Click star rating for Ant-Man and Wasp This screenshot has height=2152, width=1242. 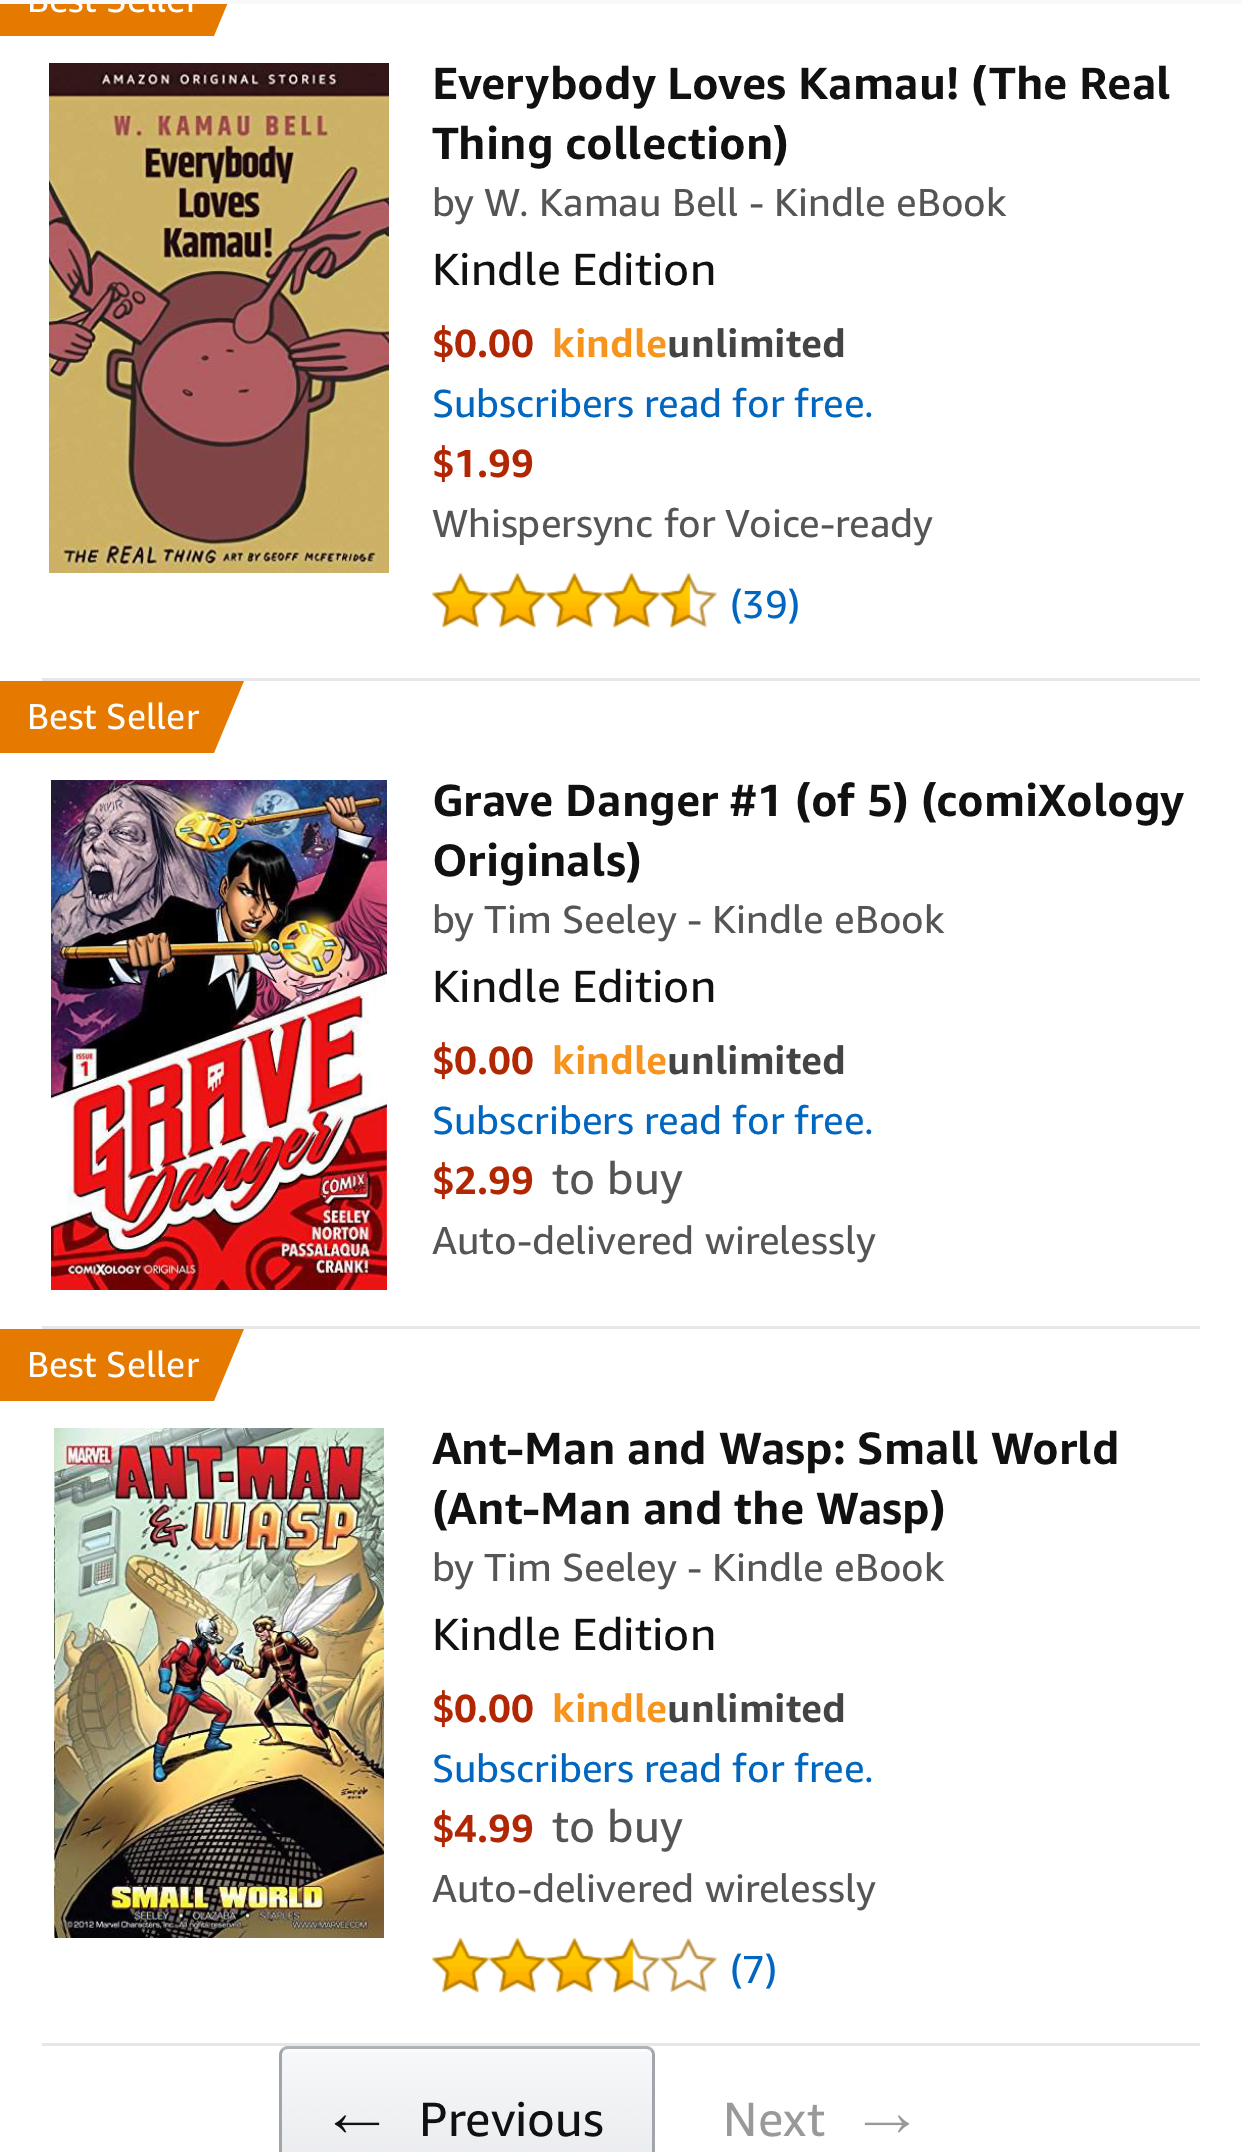(x=574, y=1968)
